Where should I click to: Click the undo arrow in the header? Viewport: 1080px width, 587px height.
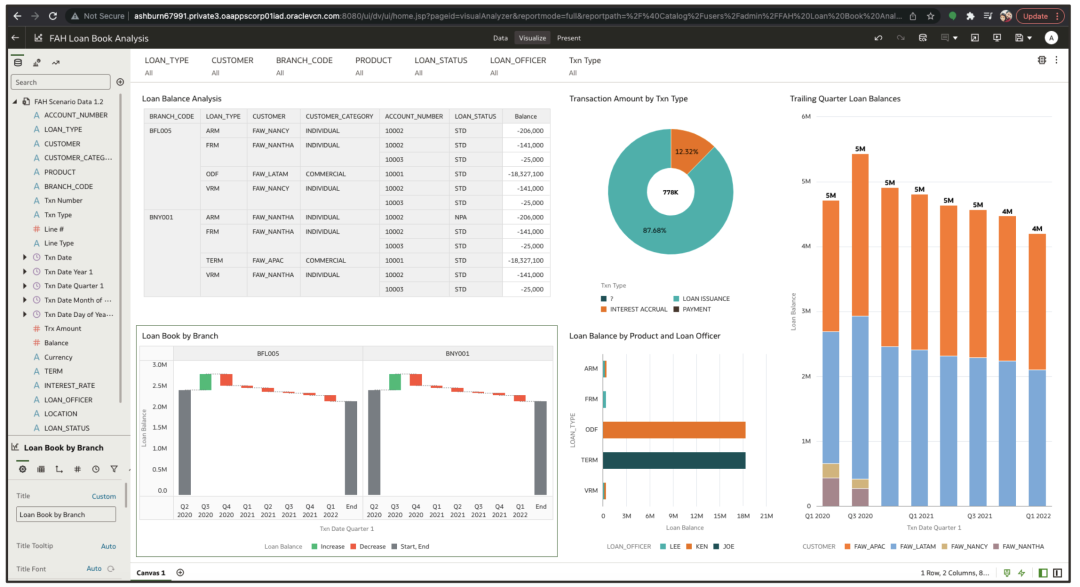click(878, 38)
